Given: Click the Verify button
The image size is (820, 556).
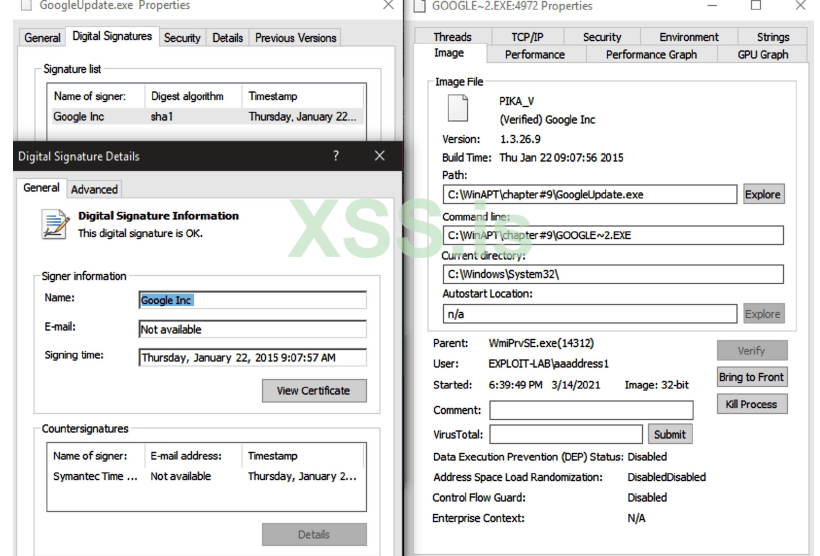Looking at the screenshot, I should (x=751, y=351).
